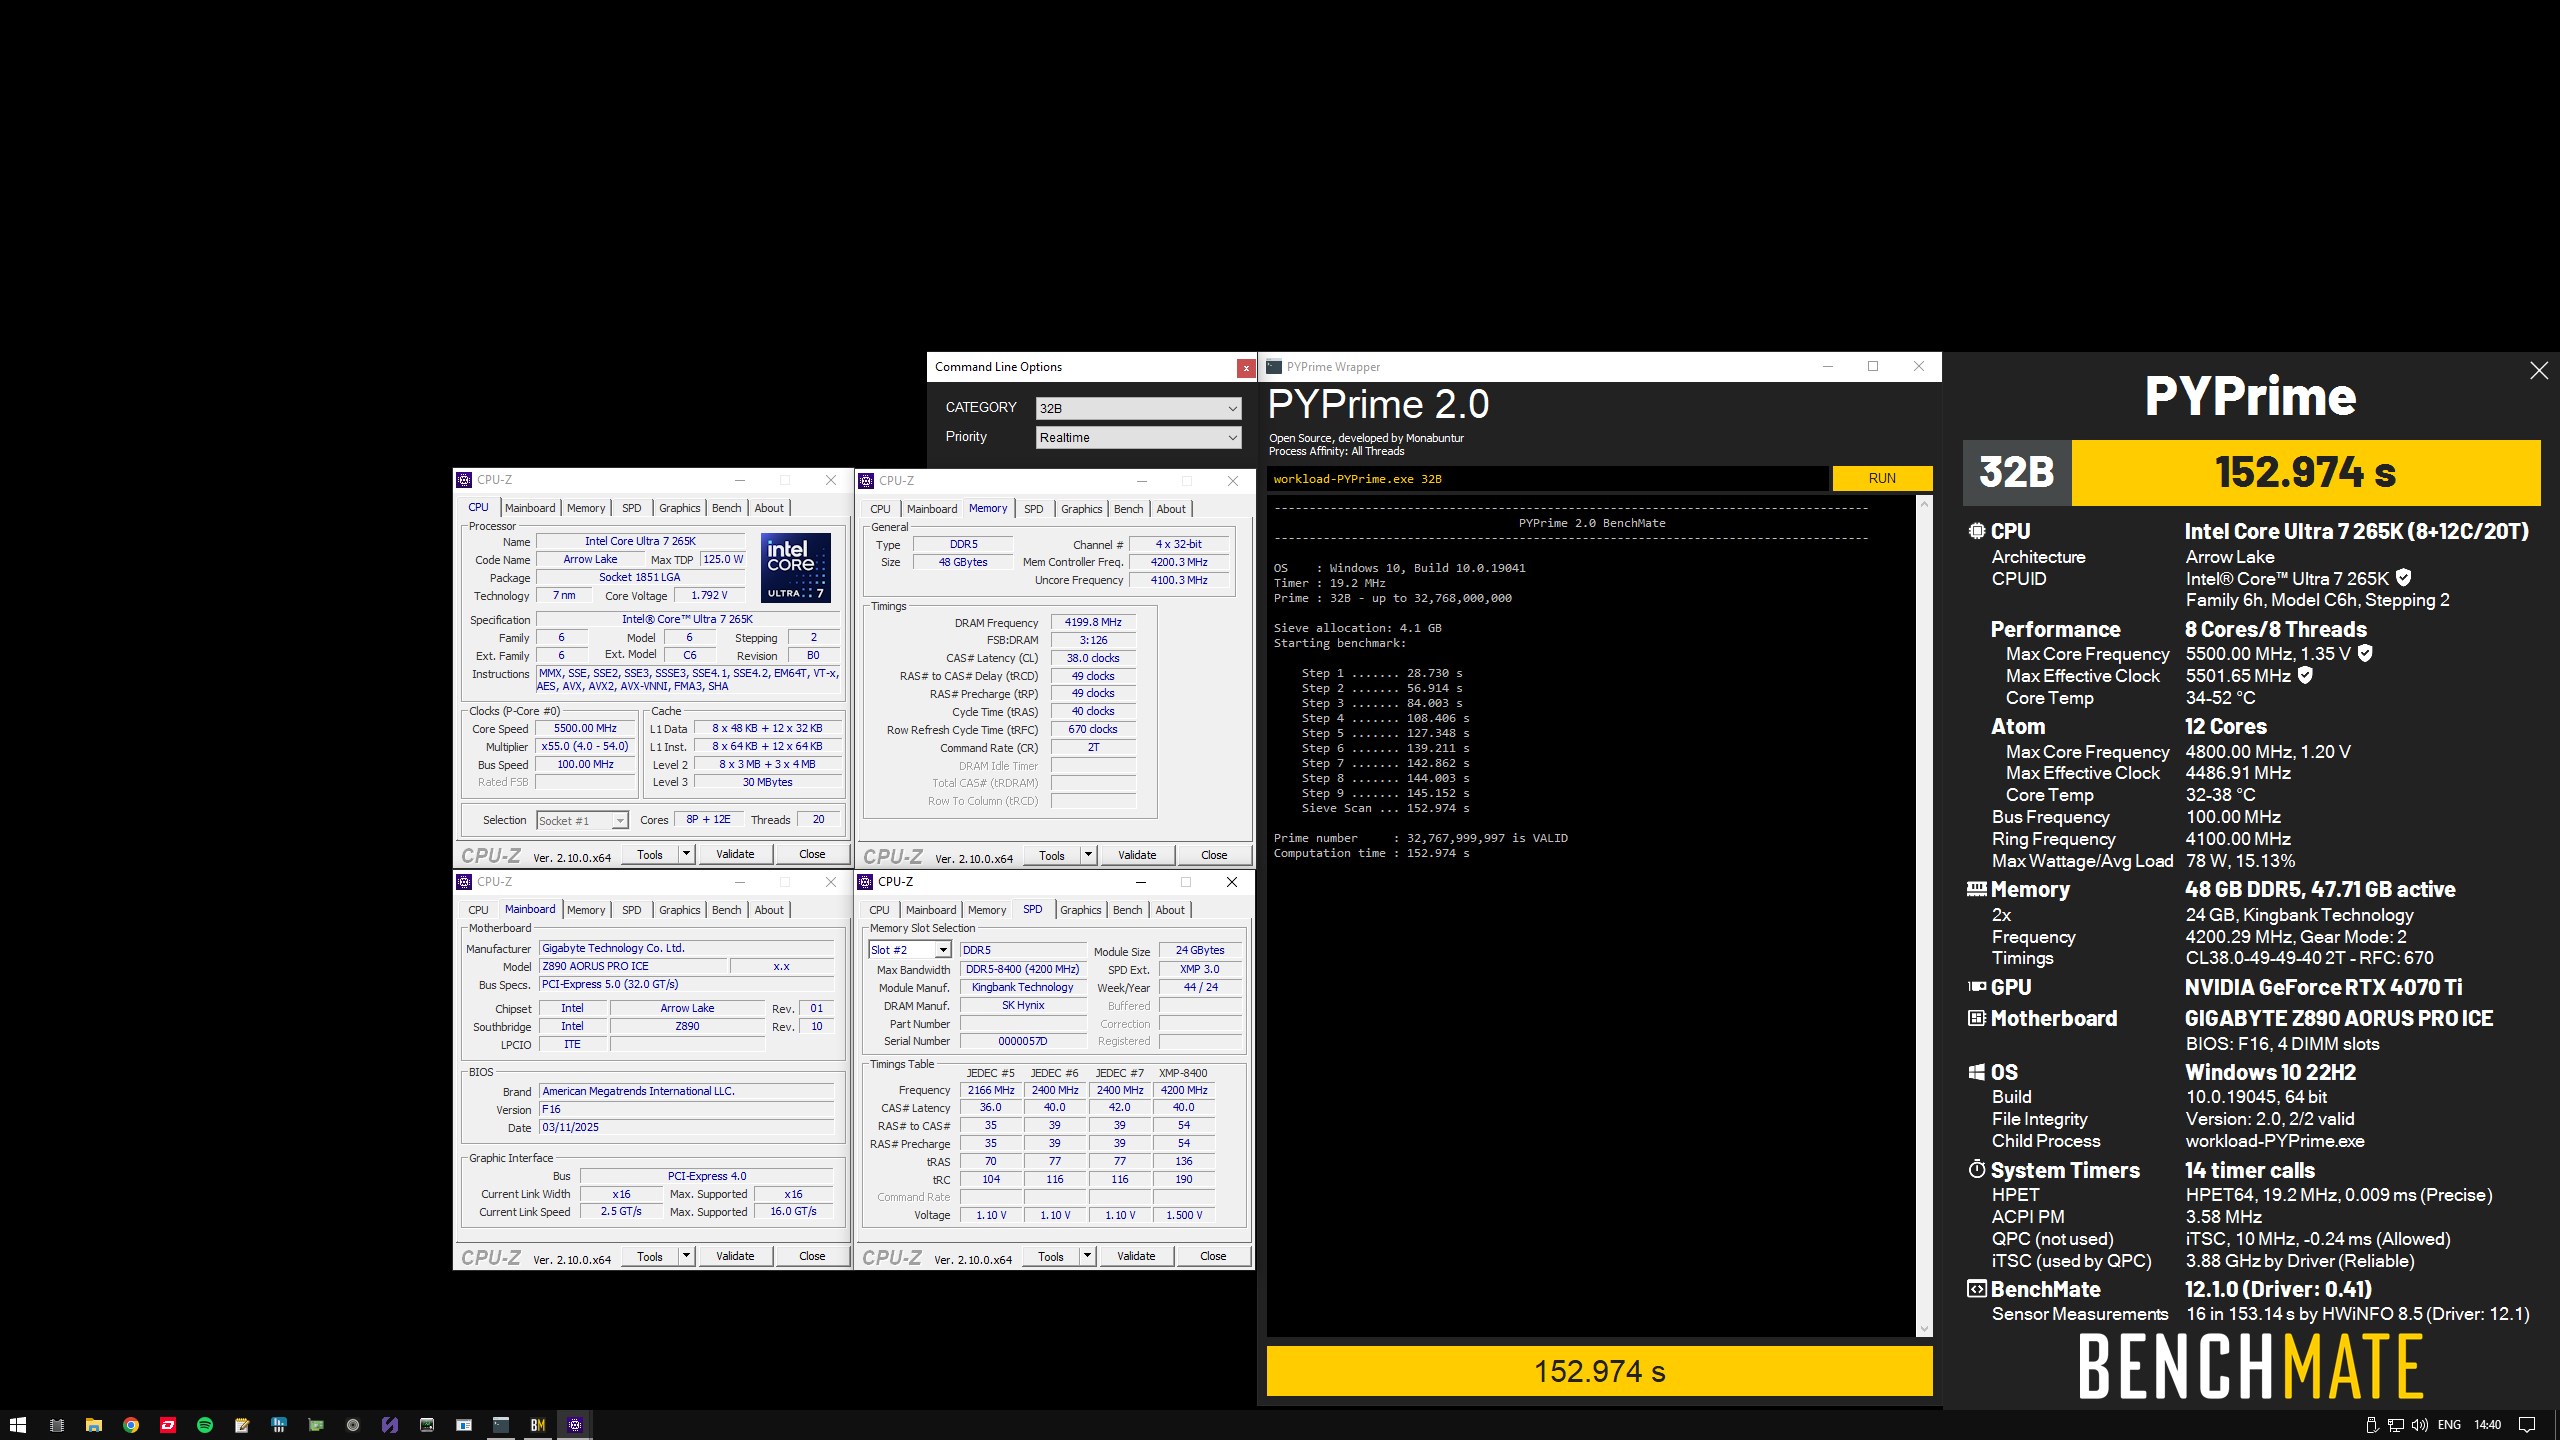Open the notepad icon on the taskbar
This screenshot has width=2560, height=1440.
242,1425
